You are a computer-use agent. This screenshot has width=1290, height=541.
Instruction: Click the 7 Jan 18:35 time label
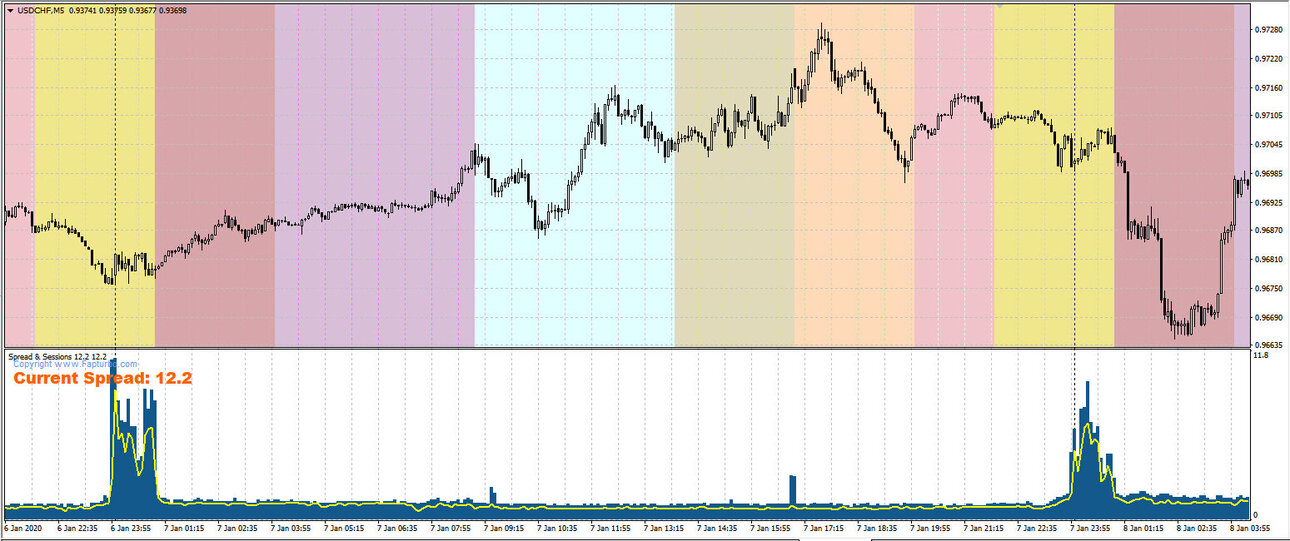tap(875, 527)
